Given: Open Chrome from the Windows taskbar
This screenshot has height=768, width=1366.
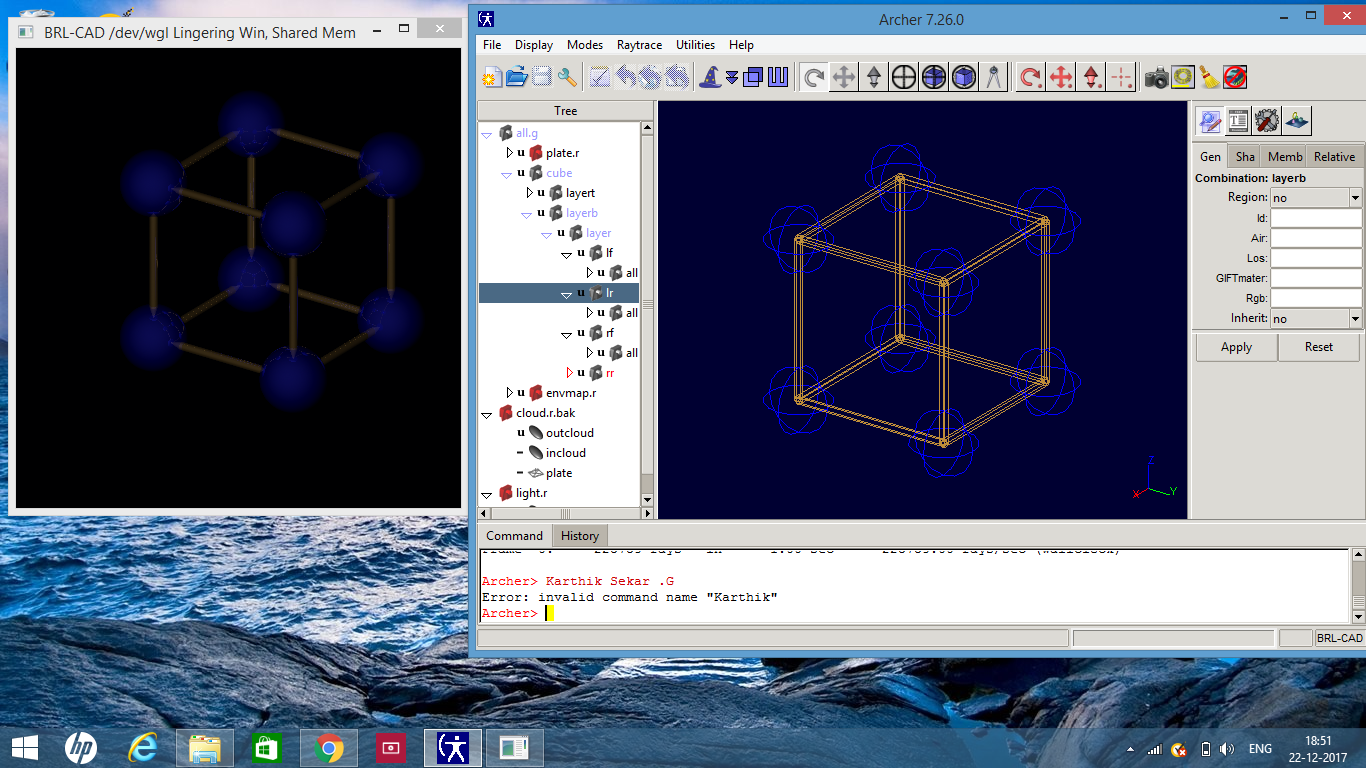Looking at the screenshot, I should point(329,747).
